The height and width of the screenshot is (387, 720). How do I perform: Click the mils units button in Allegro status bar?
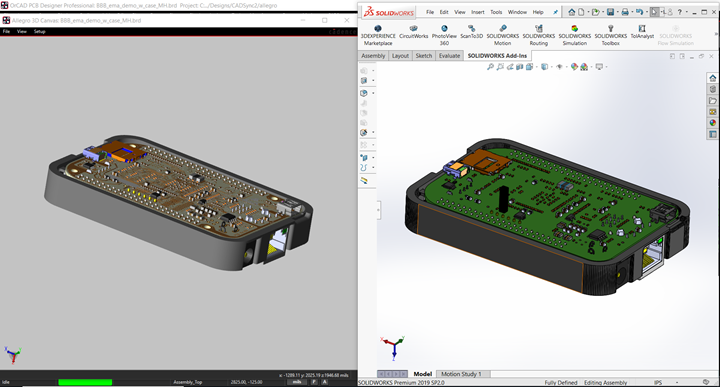coord(297,382)
